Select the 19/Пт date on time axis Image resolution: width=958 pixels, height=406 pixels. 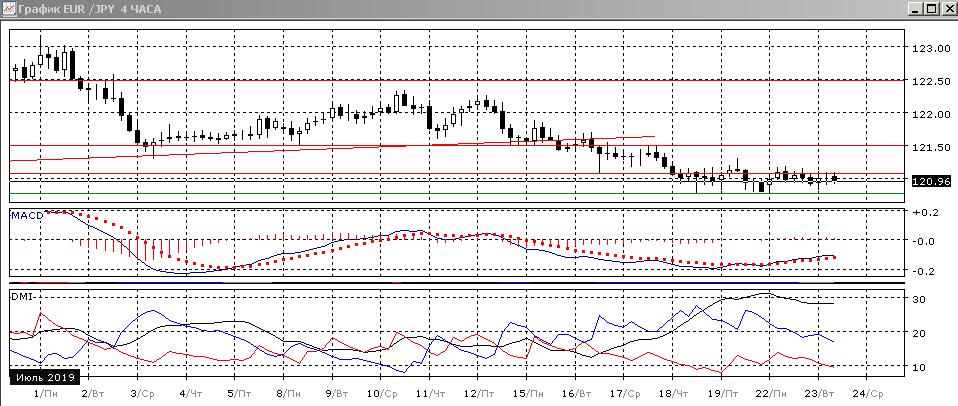[x=720, y=395]
